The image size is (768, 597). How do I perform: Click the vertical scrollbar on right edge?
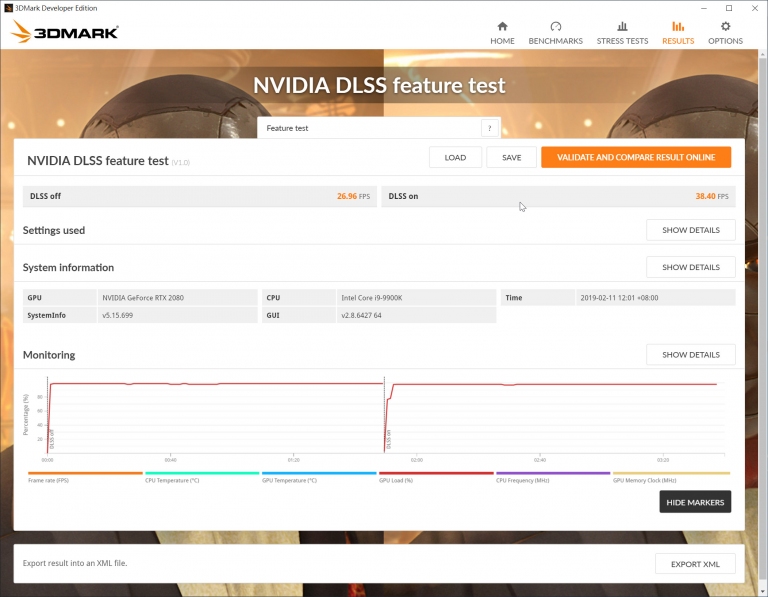763,318
